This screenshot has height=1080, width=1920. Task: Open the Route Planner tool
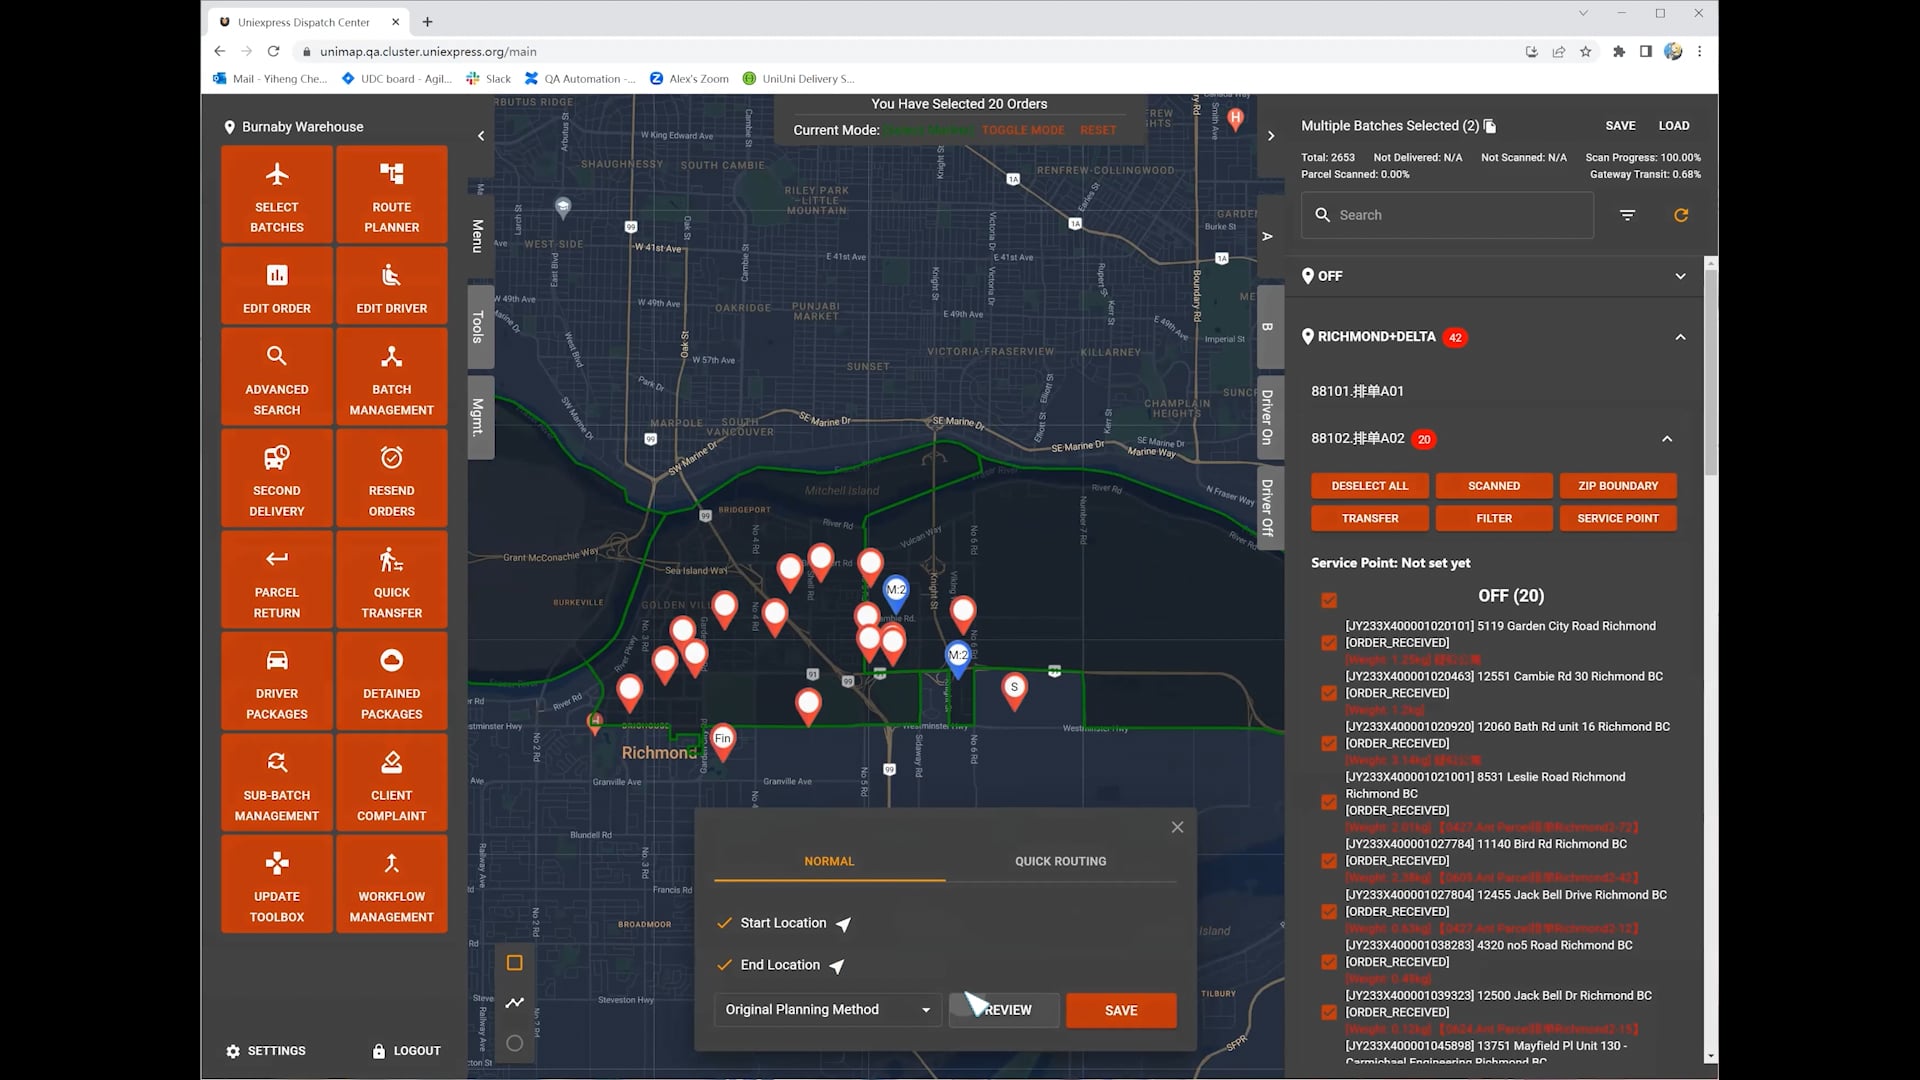(391, 195)
